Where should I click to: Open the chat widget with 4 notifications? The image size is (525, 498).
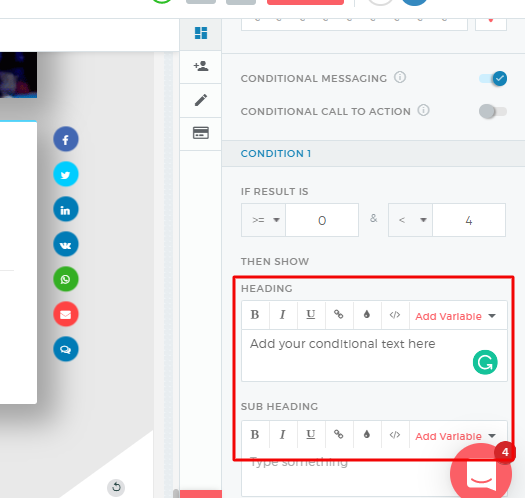click(481, 473)
